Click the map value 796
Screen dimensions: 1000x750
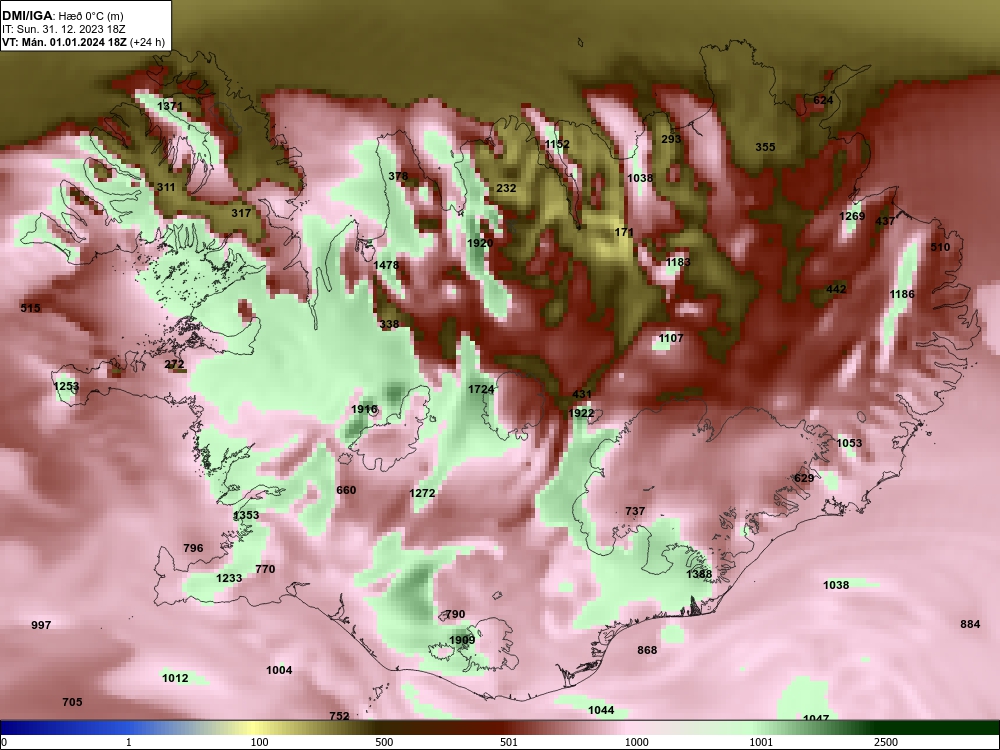[x=193, y=548]
